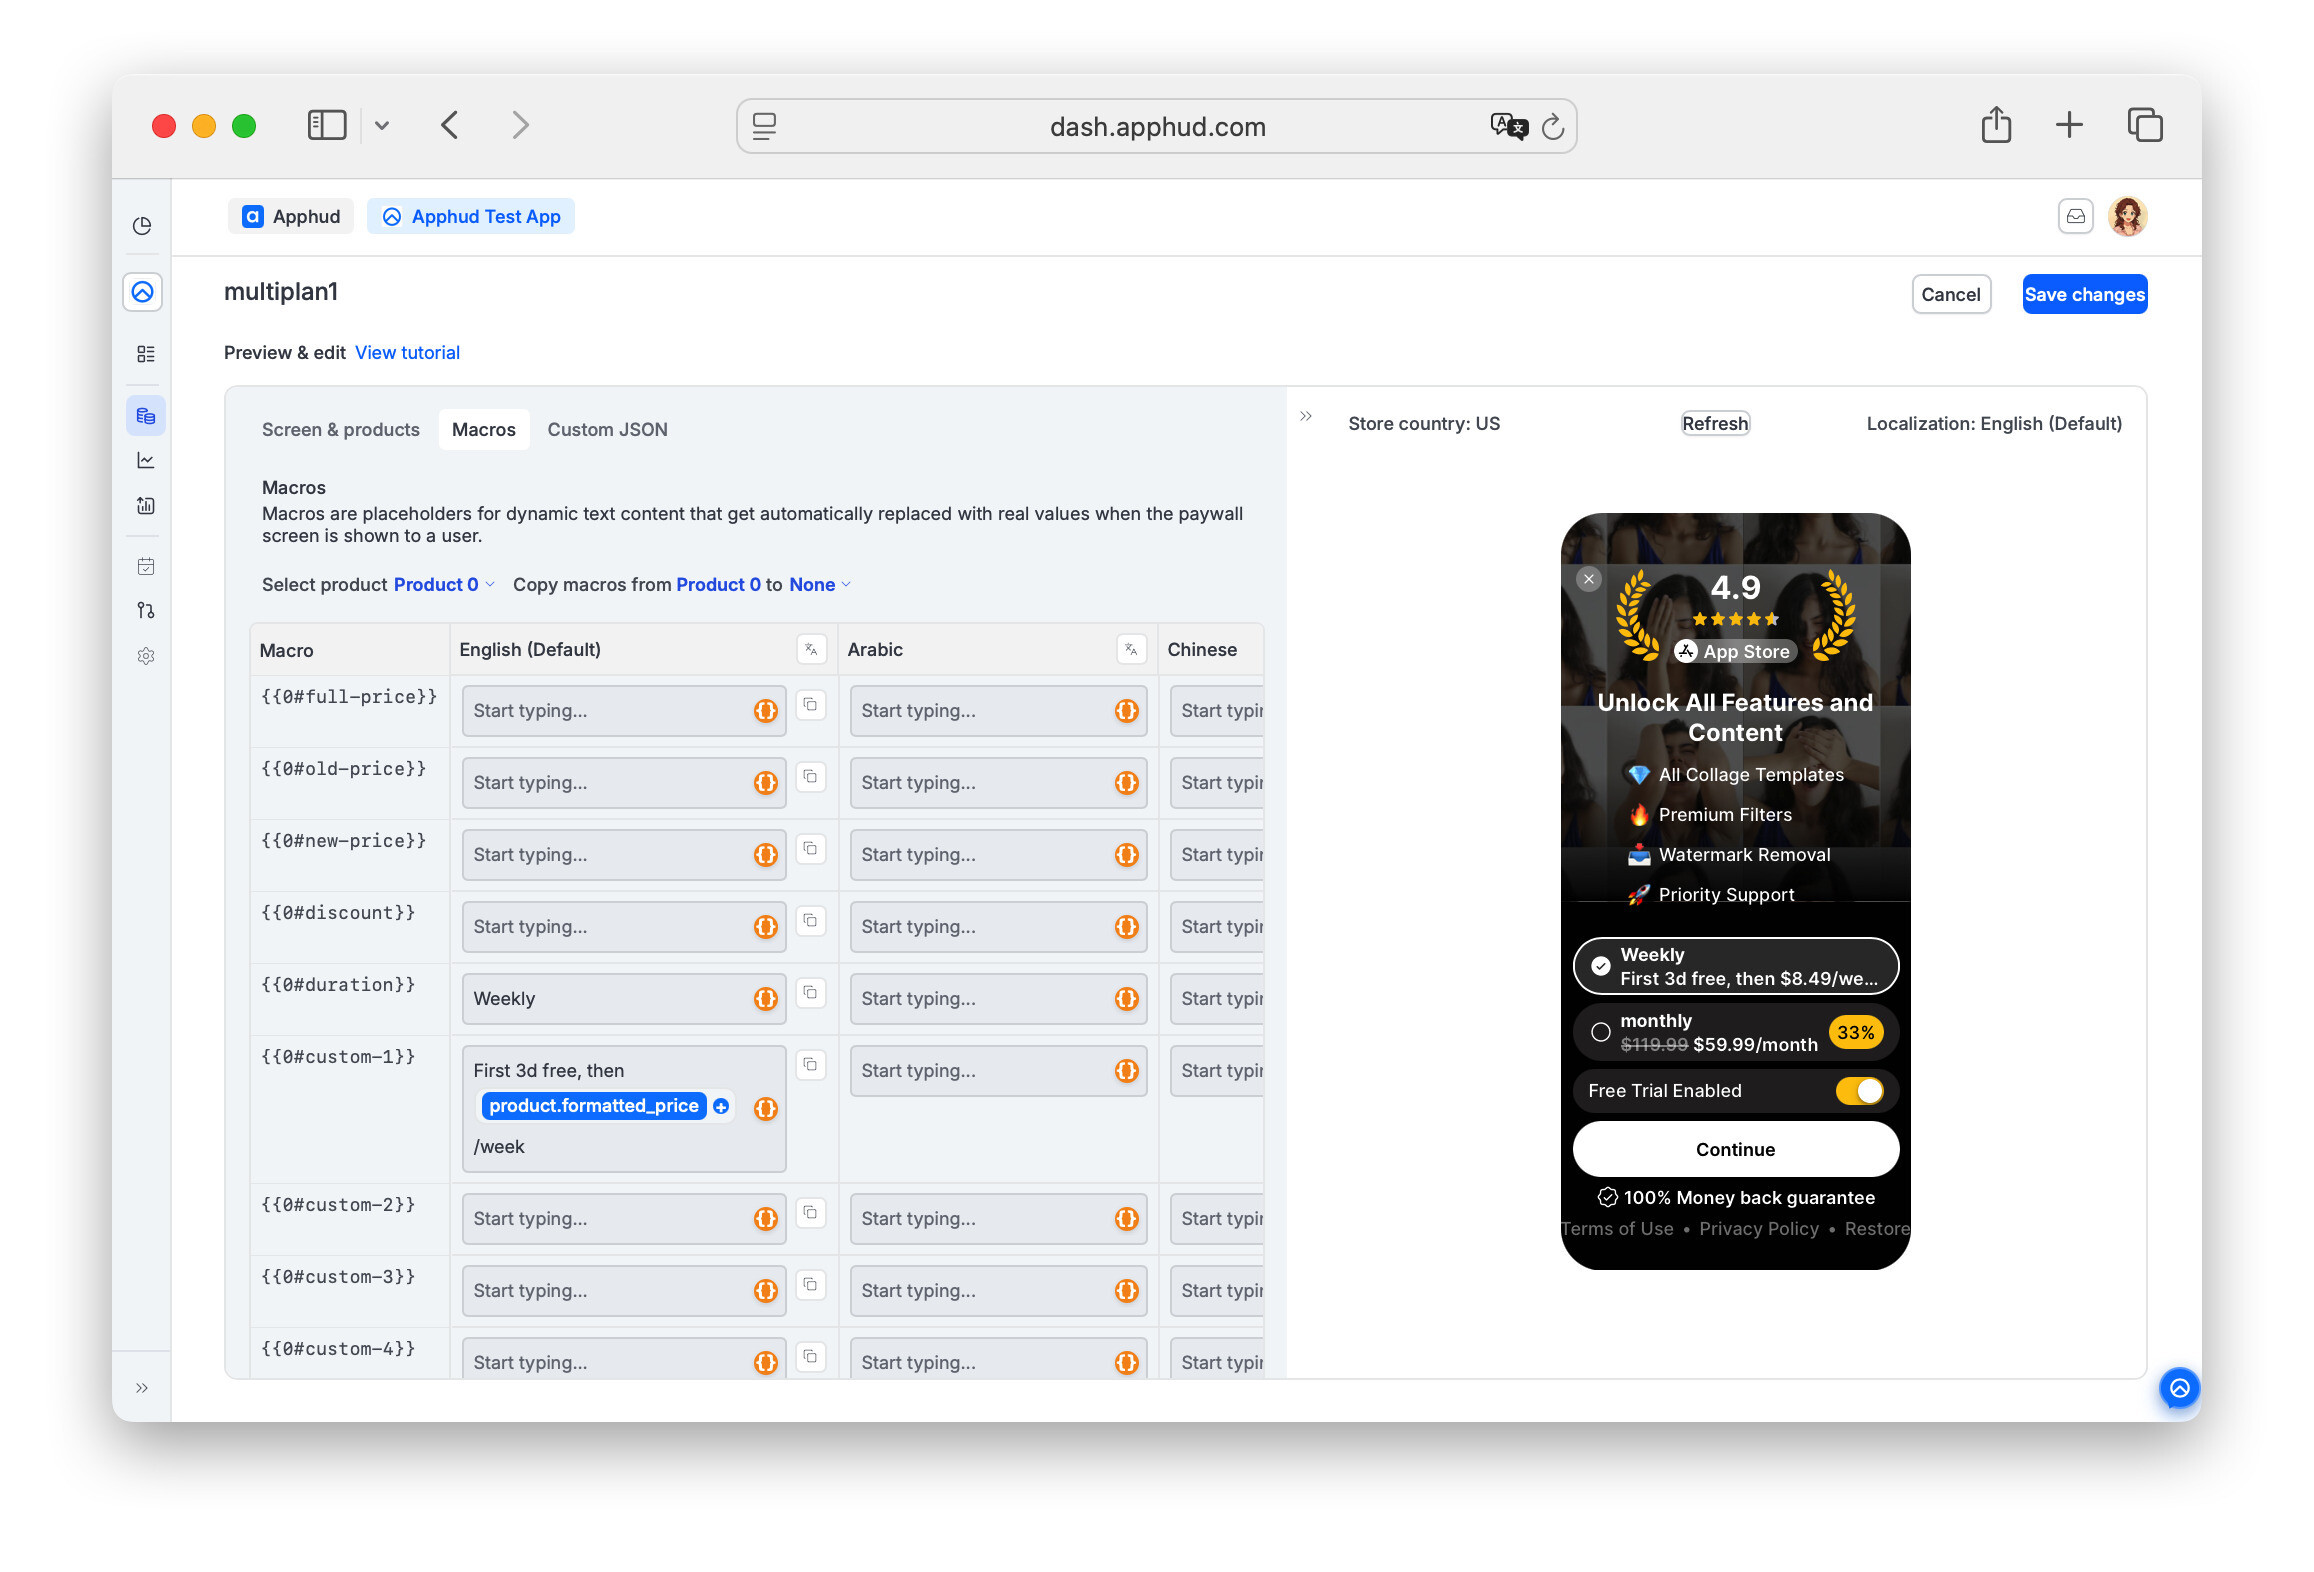Click the Safari share button
This screenshot has width=2314, height=1572.
[1996, 125]
